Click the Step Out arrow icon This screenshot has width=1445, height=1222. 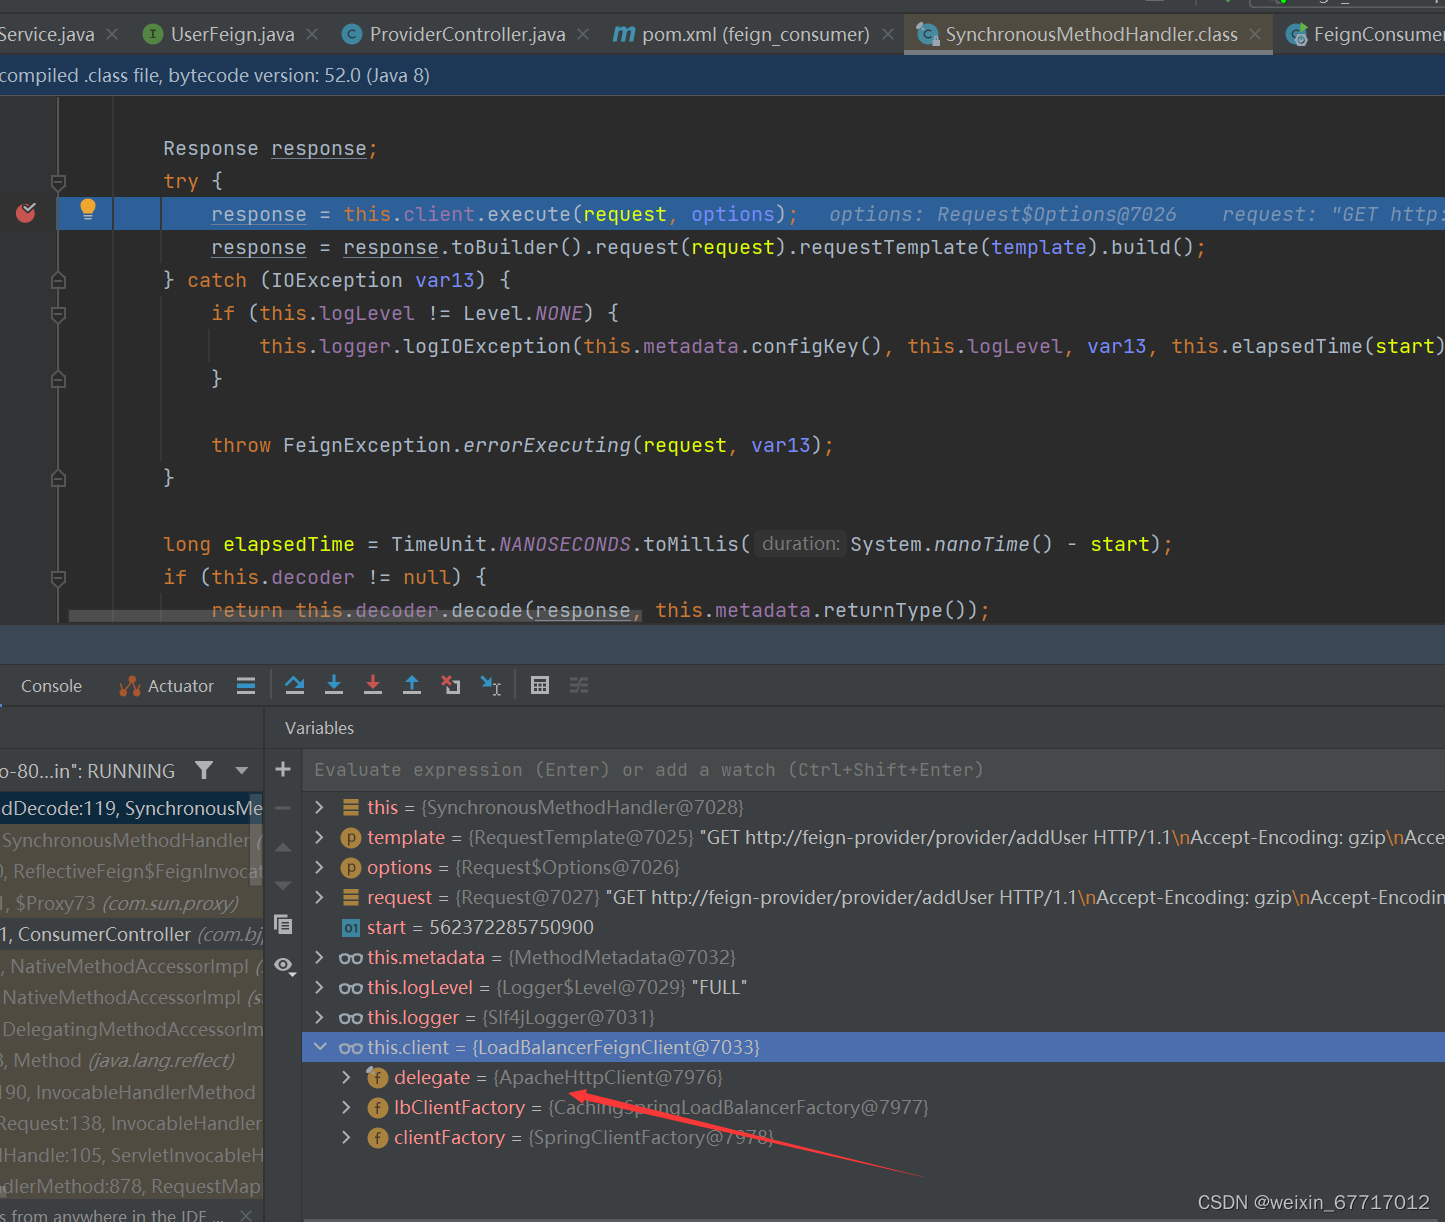pyautogui.click(x=412, y=685)
